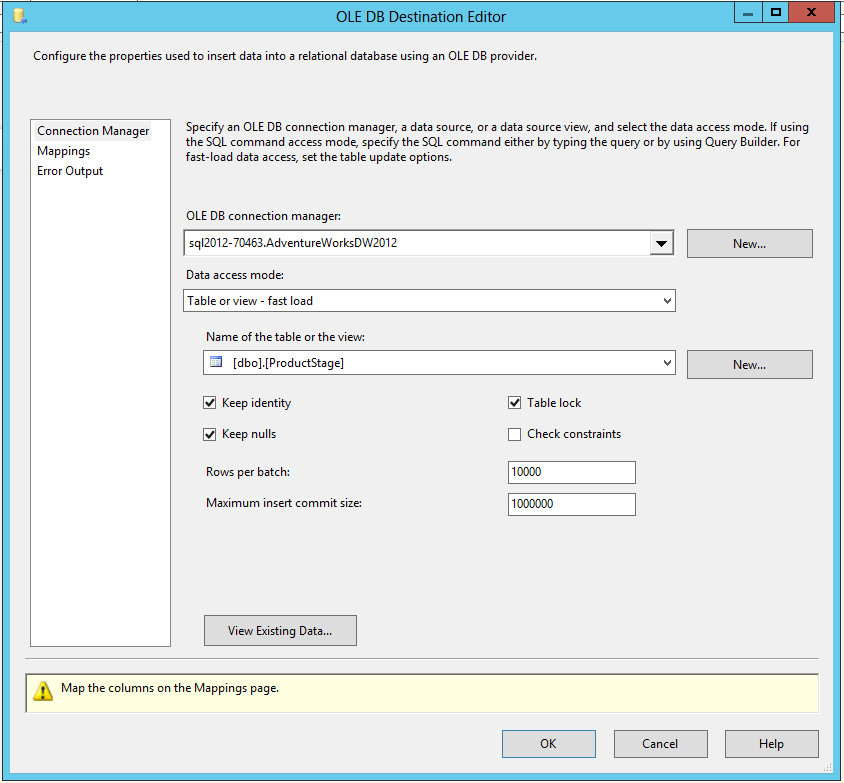The image size is (844, 783).
Task: Click the 'Maximum insert commit size:' label
Action: click(x=284, y=503)
